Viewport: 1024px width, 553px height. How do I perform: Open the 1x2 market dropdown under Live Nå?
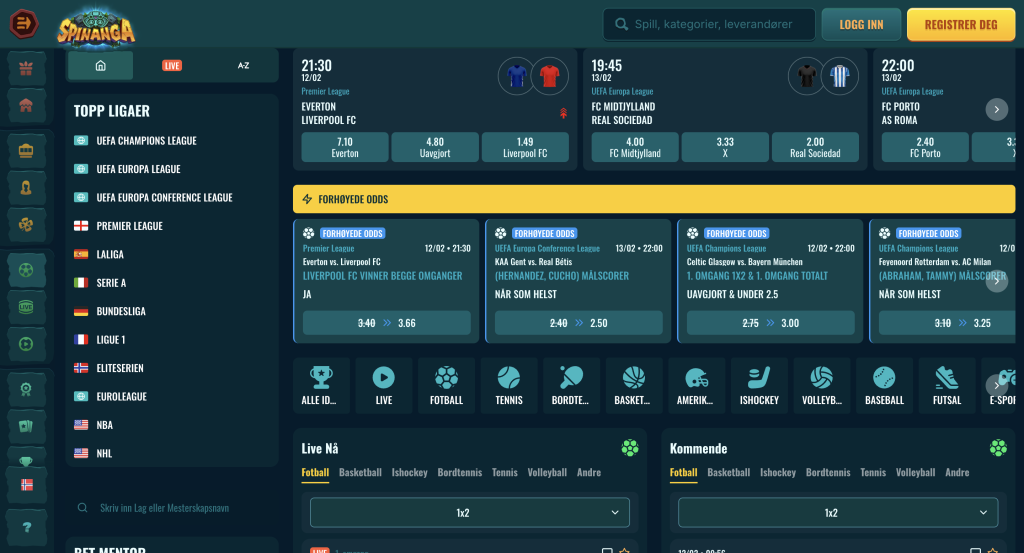(x=470, y=513)
